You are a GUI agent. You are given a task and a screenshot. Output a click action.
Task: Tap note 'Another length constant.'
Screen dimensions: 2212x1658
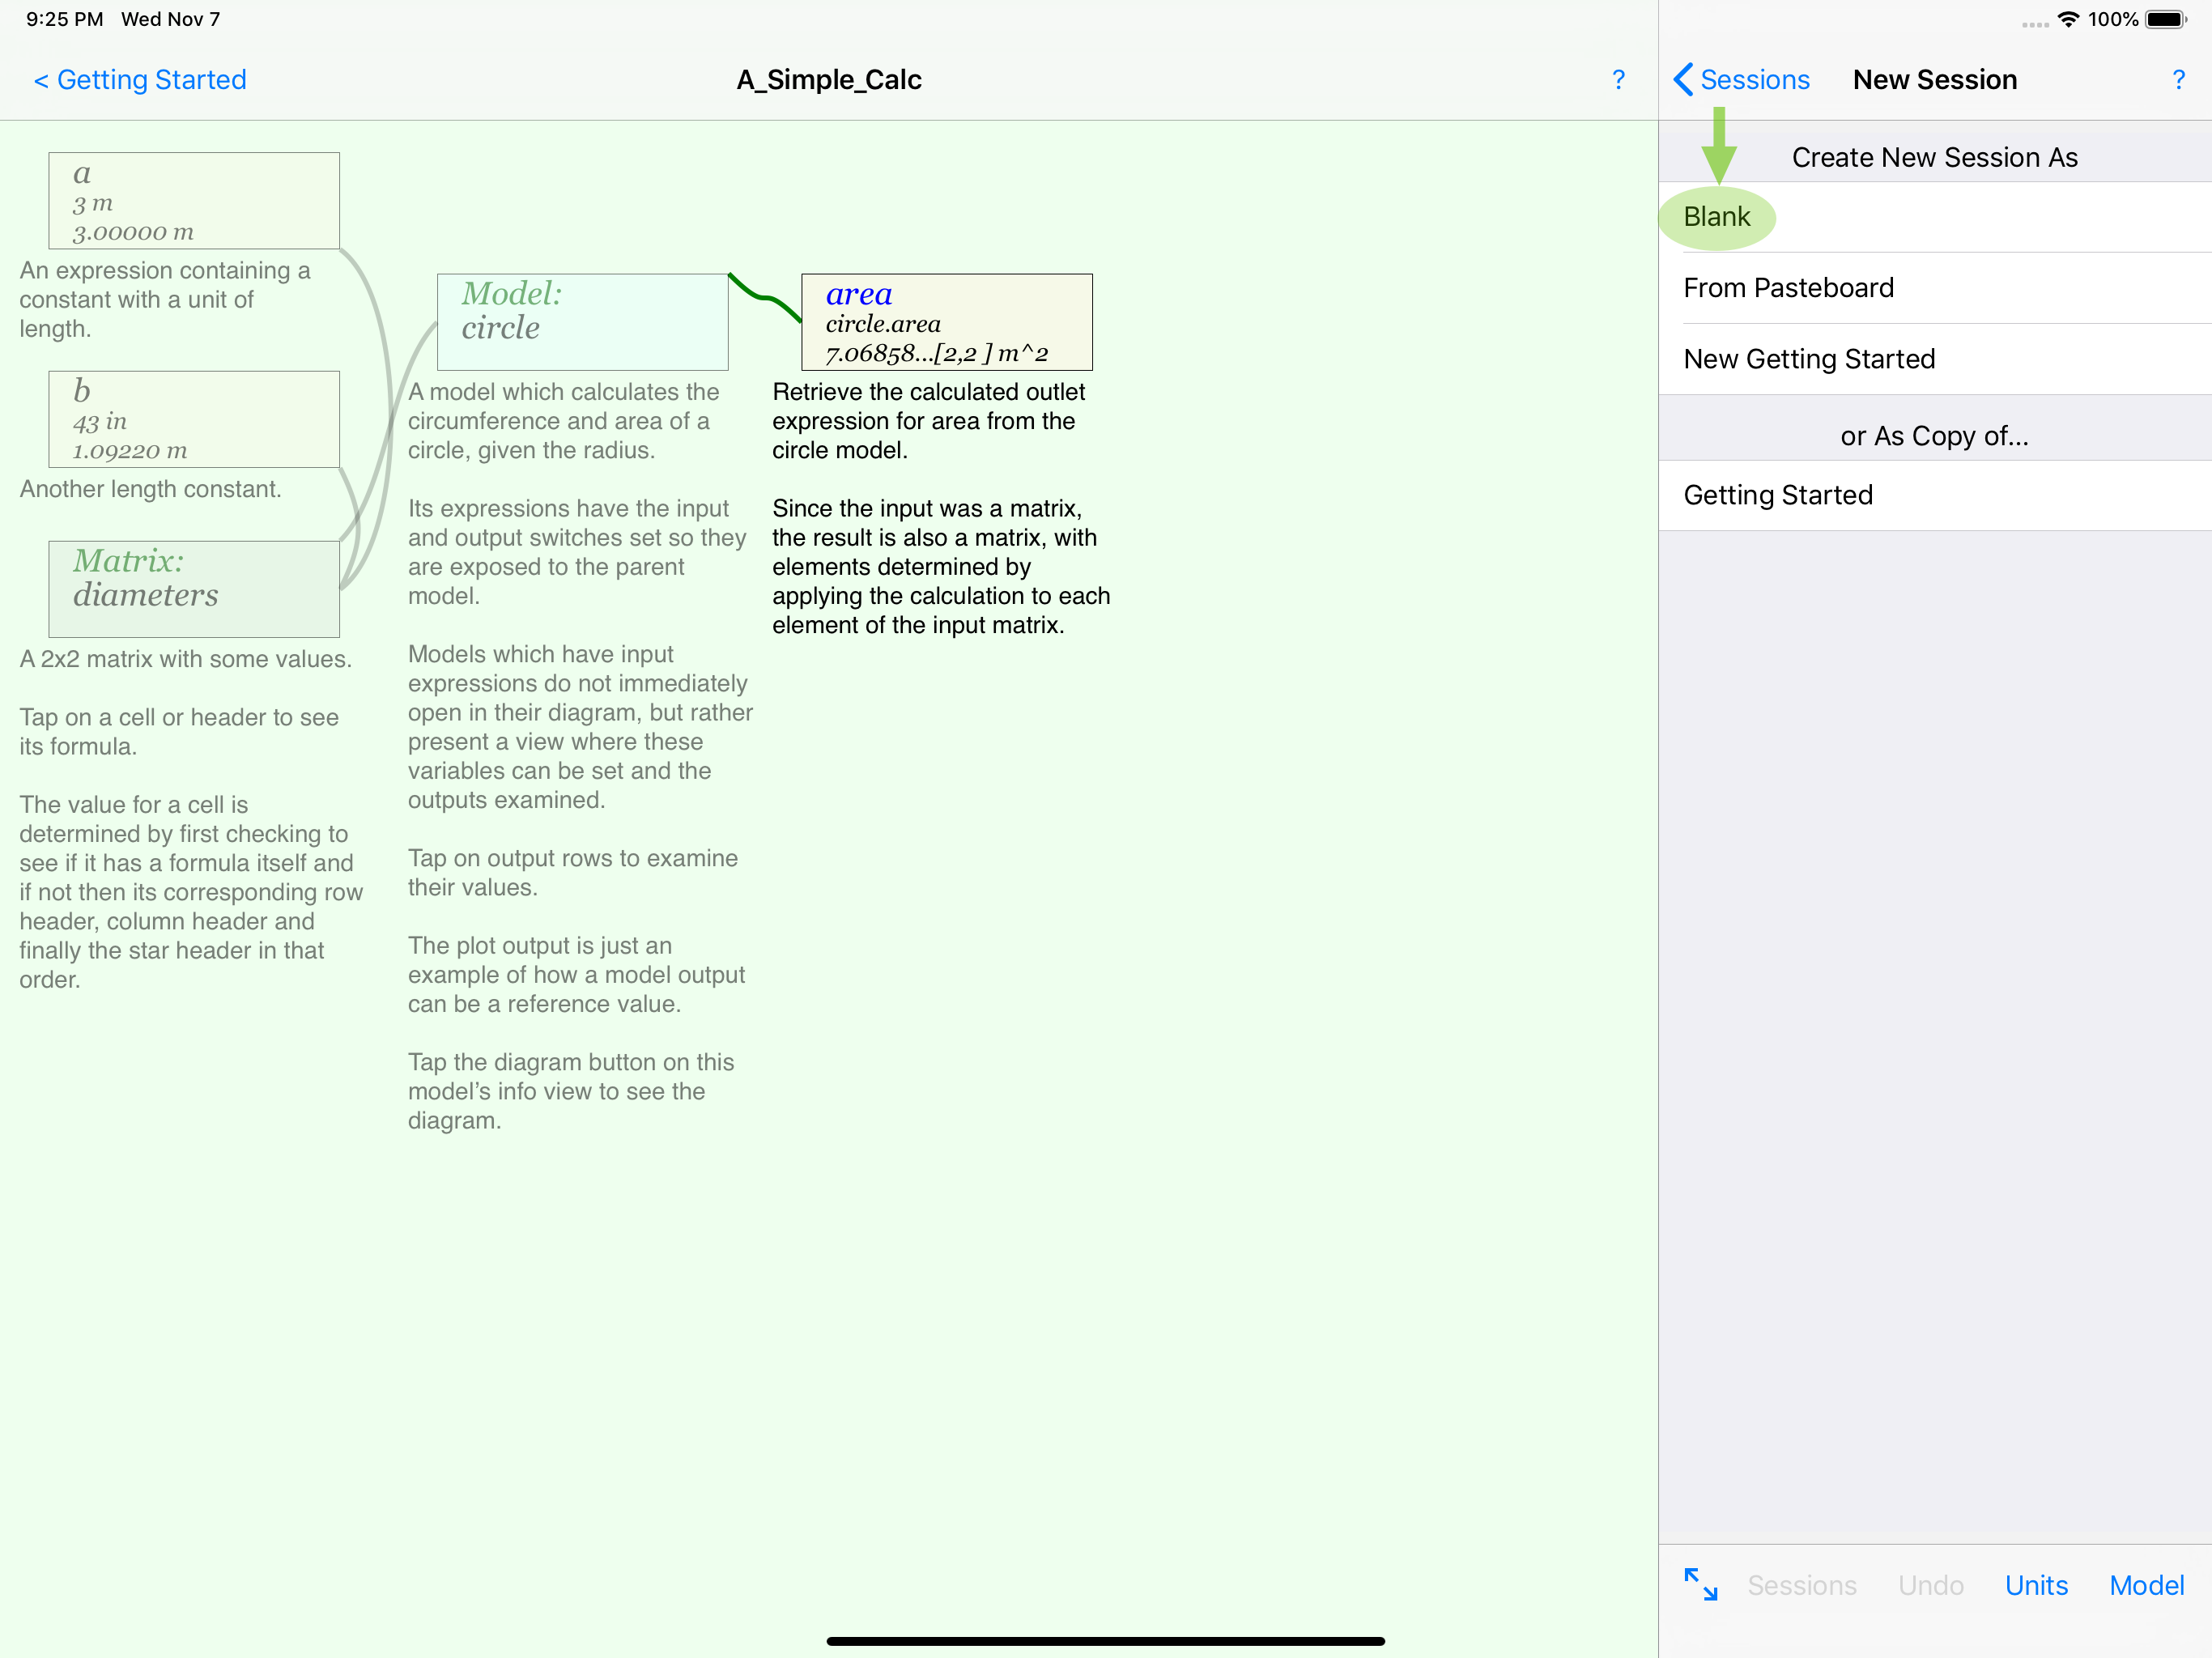[x=150, y=489]
